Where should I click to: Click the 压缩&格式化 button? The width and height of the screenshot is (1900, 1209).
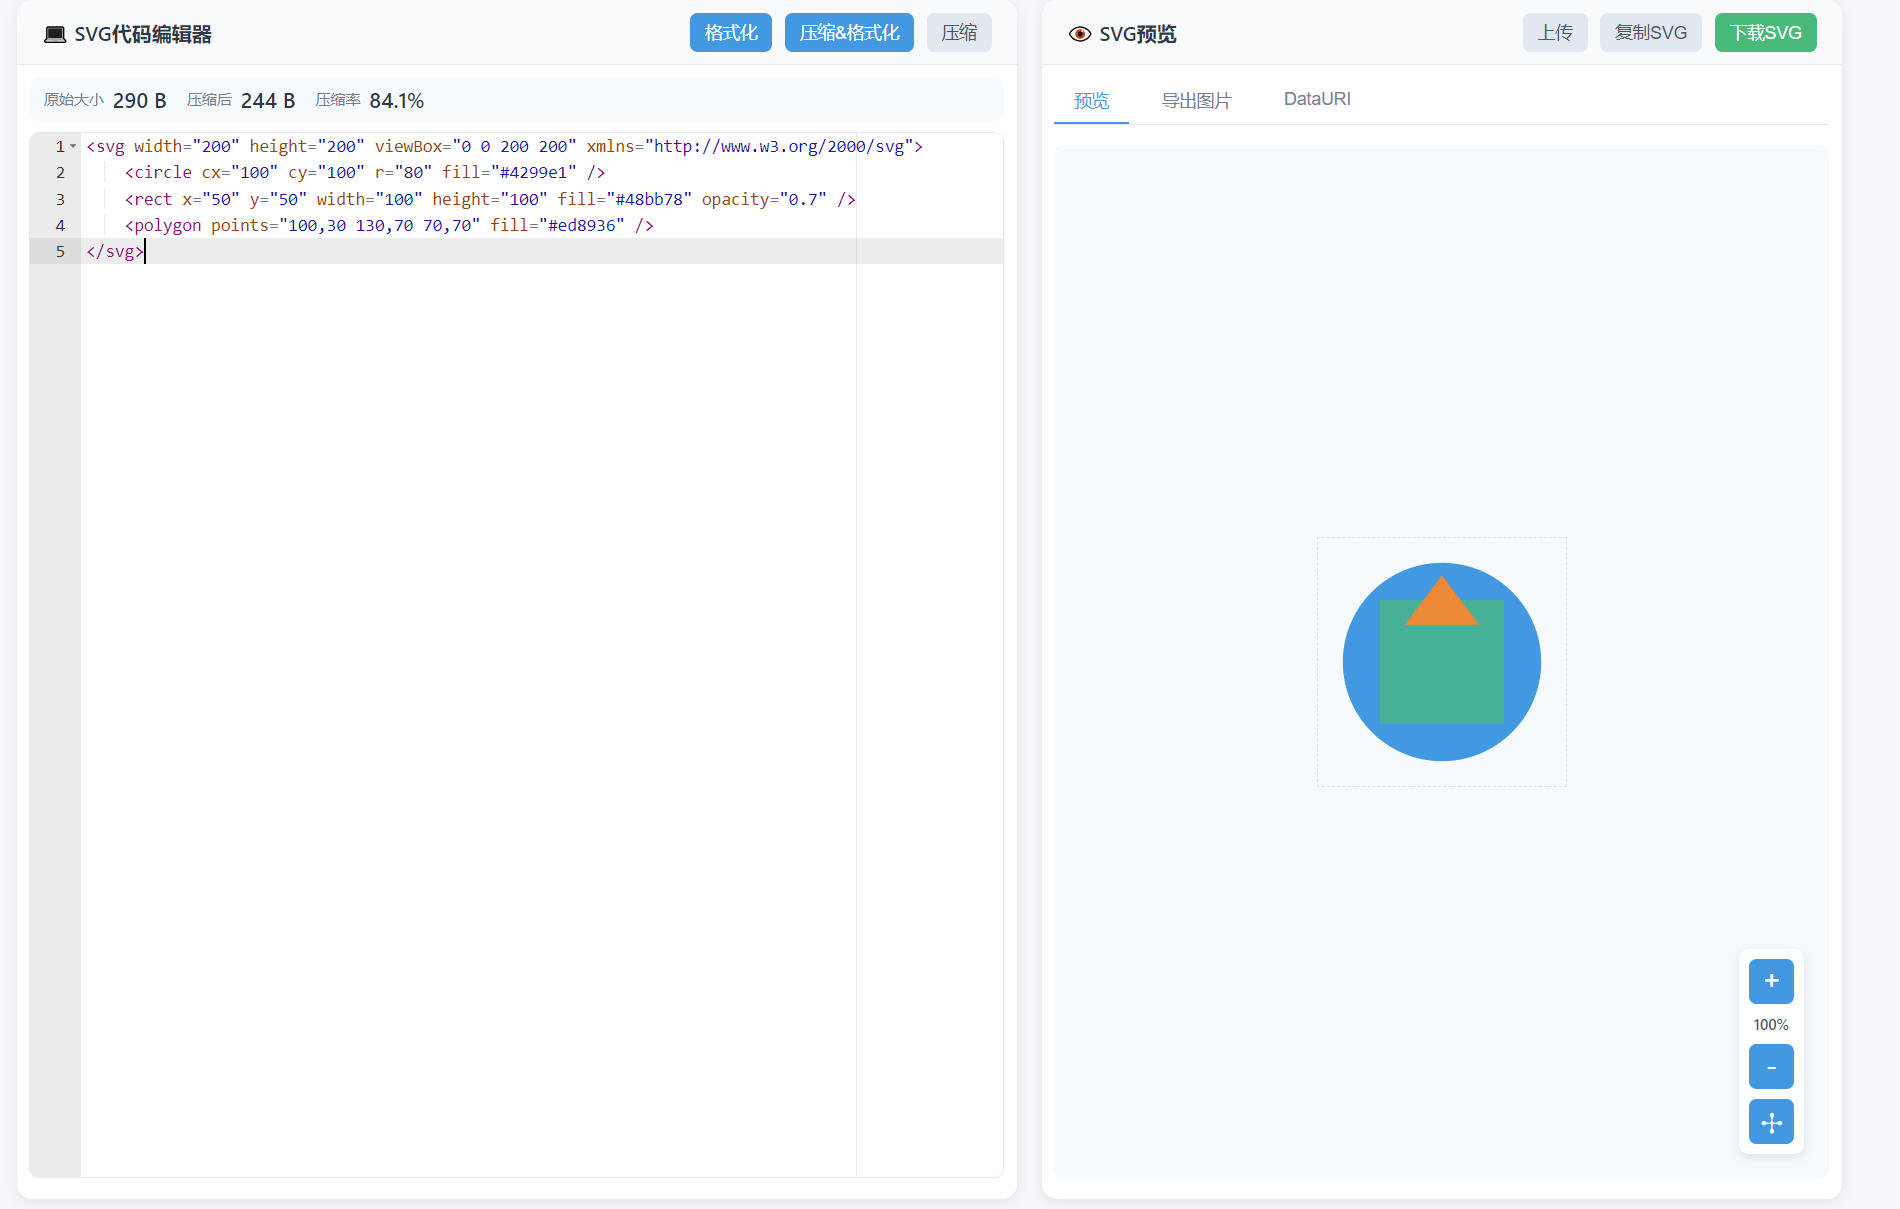(848, 32)
